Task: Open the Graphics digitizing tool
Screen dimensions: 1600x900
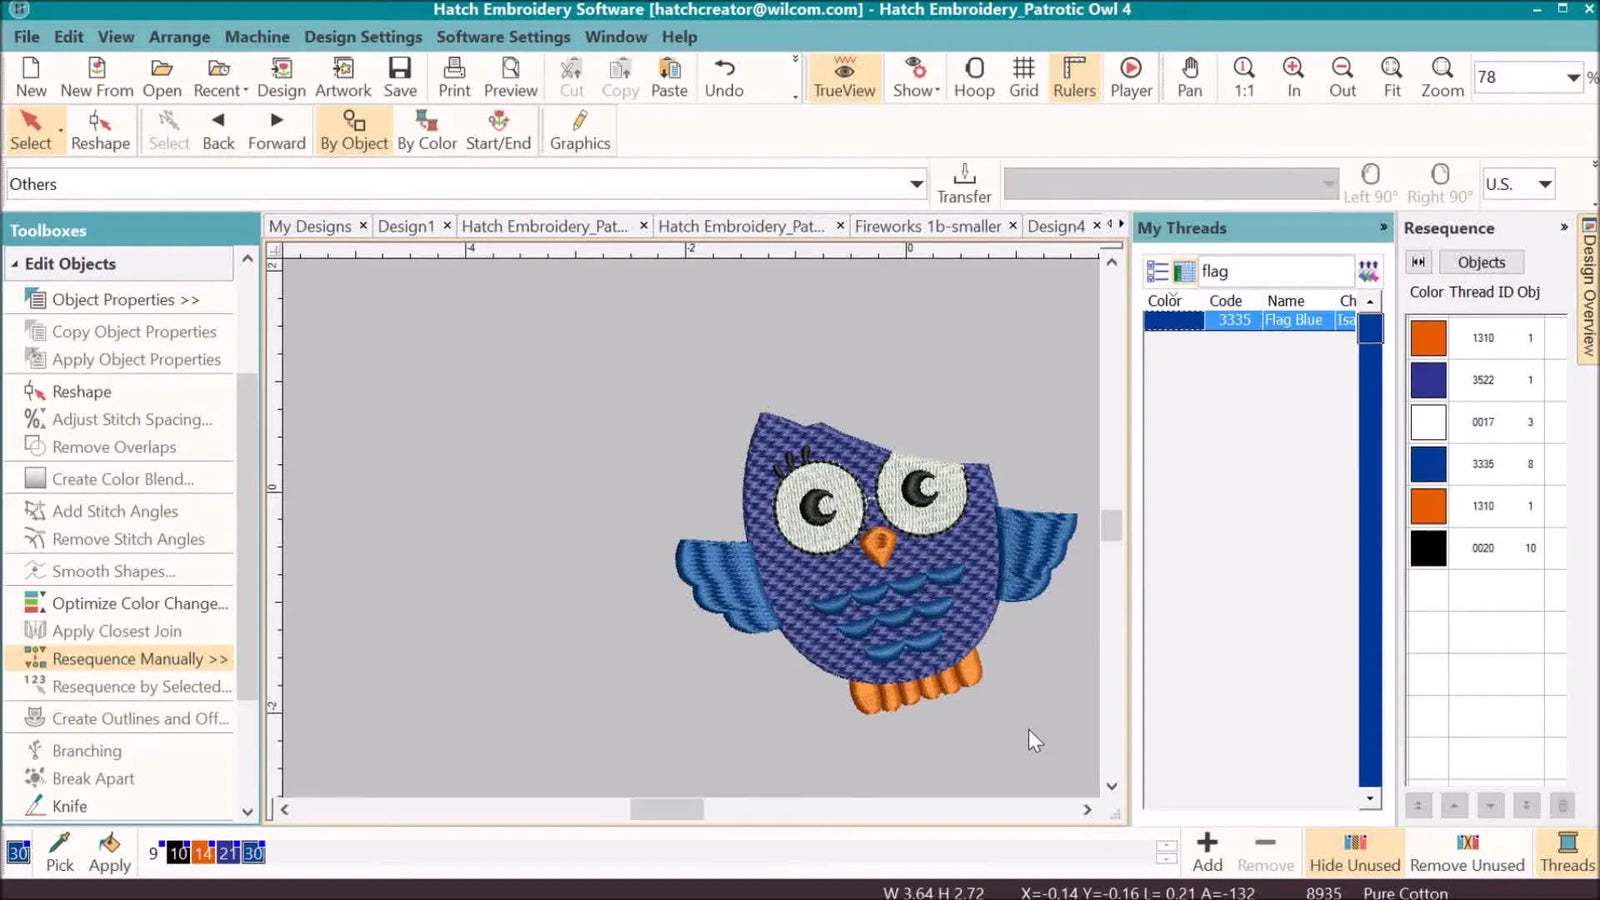Action: click(x=578, y=129)
